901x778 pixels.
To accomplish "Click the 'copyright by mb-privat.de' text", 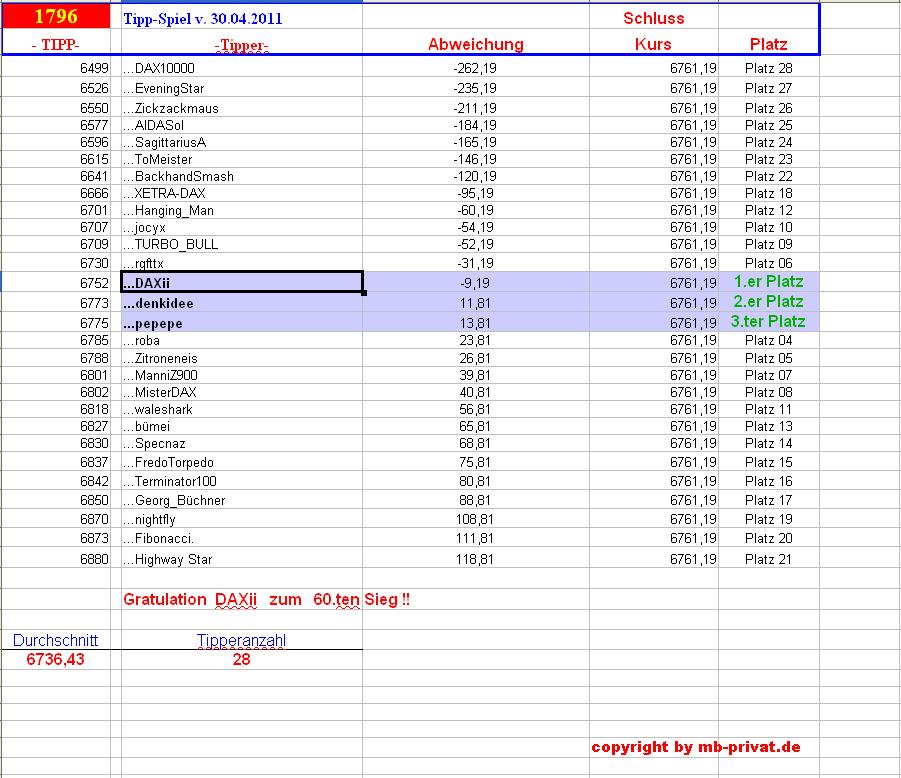I will tap(696, 747).
